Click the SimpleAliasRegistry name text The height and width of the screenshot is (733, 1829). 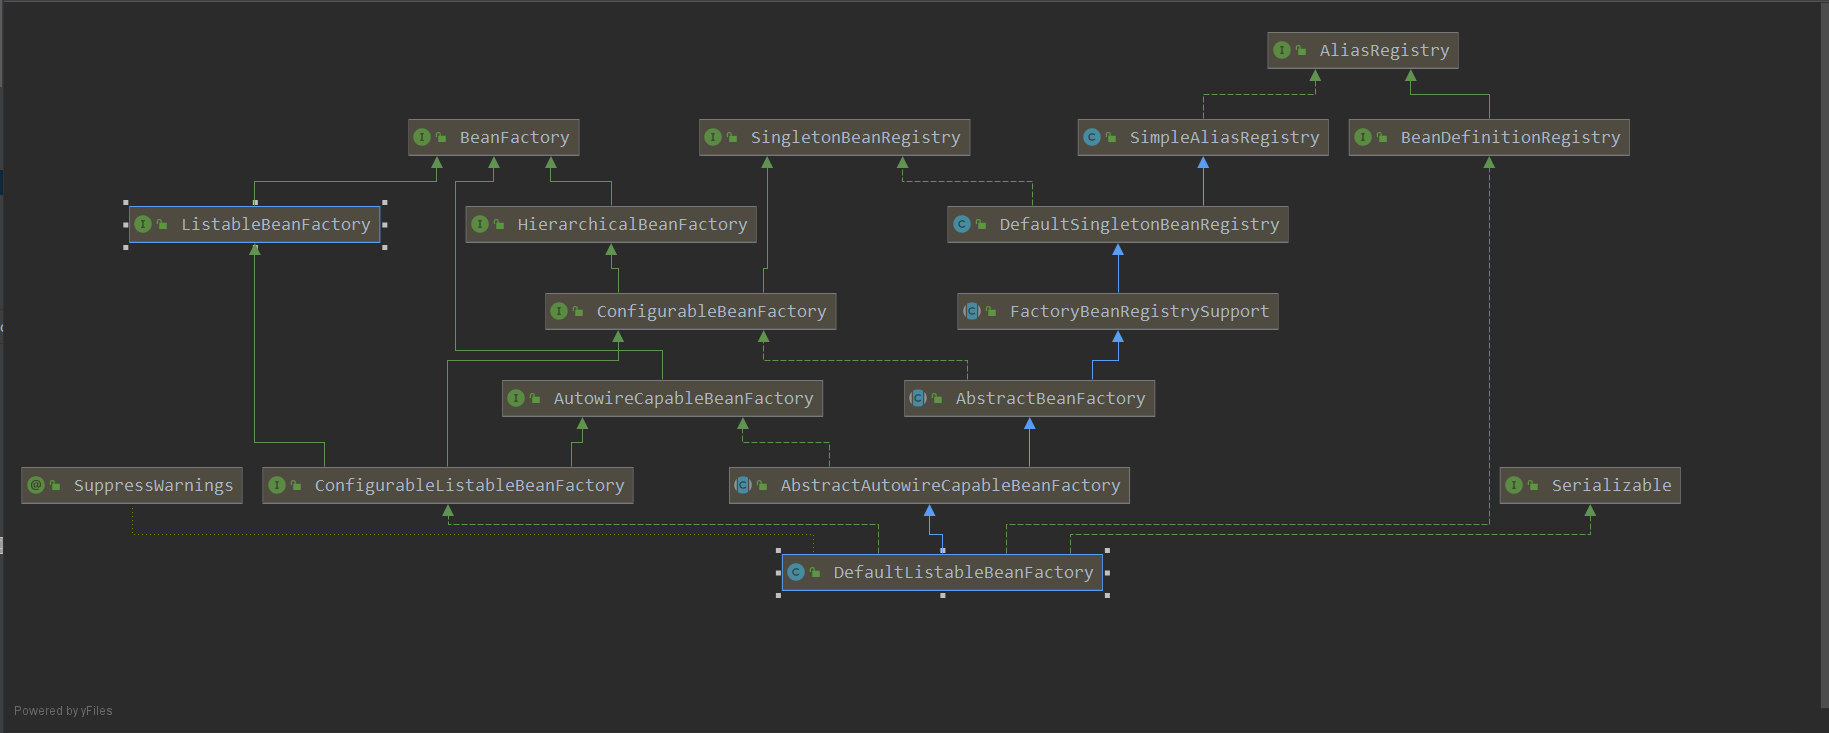[x=1224, y=137]
